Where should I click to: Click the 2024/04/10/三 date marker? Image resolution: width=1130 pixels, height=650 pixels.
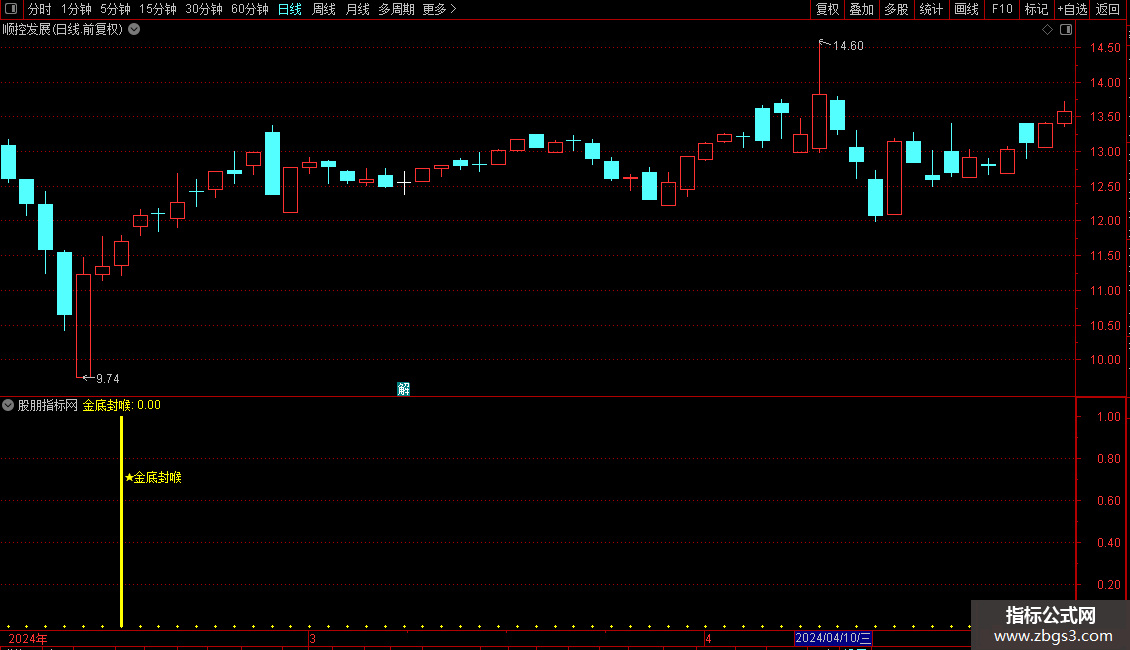pos(833,638)
